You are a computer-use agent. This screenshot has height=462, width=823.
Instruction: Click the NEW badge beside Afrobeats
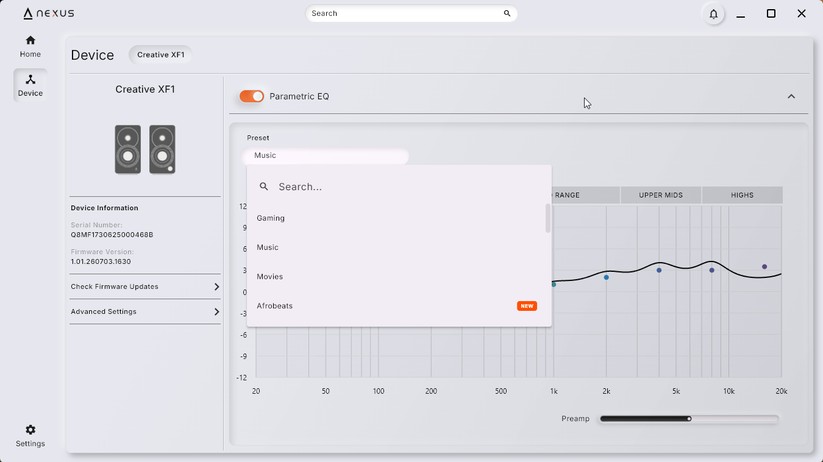click(526, 306)
